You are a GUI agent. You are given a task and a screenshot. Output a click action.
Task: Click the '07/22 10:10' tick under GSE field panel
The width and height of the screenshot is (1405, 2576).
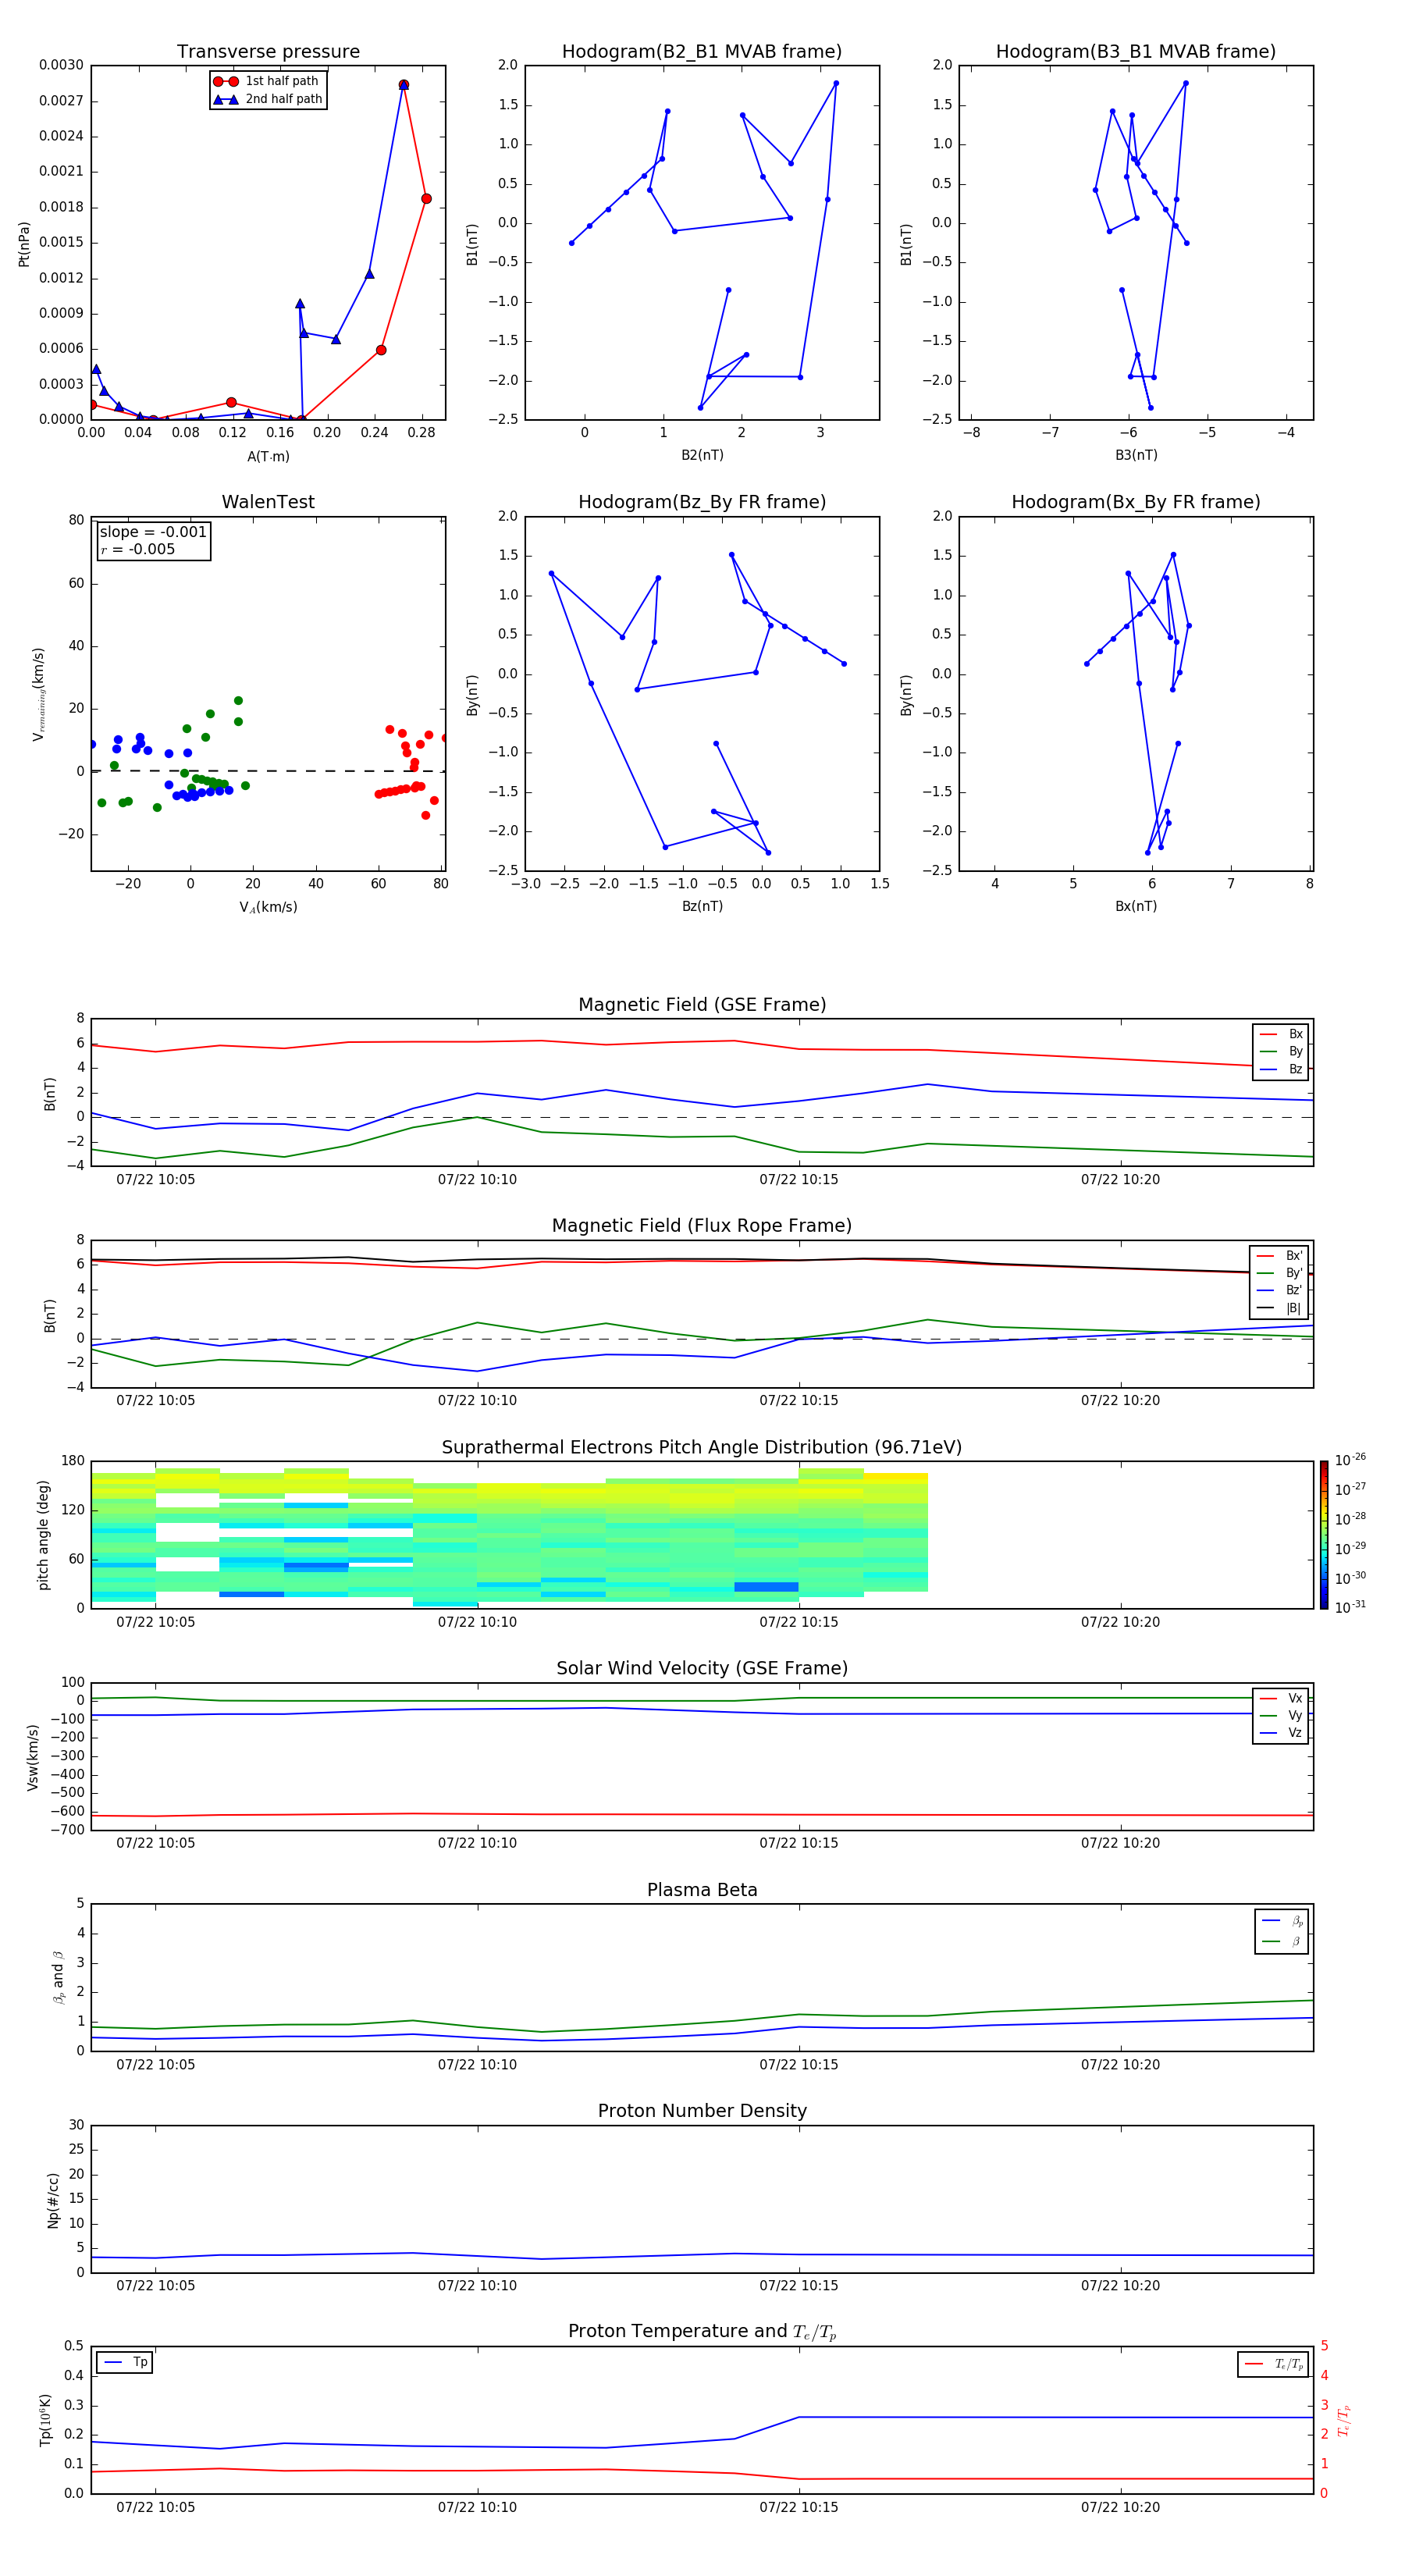point(477,1180)
